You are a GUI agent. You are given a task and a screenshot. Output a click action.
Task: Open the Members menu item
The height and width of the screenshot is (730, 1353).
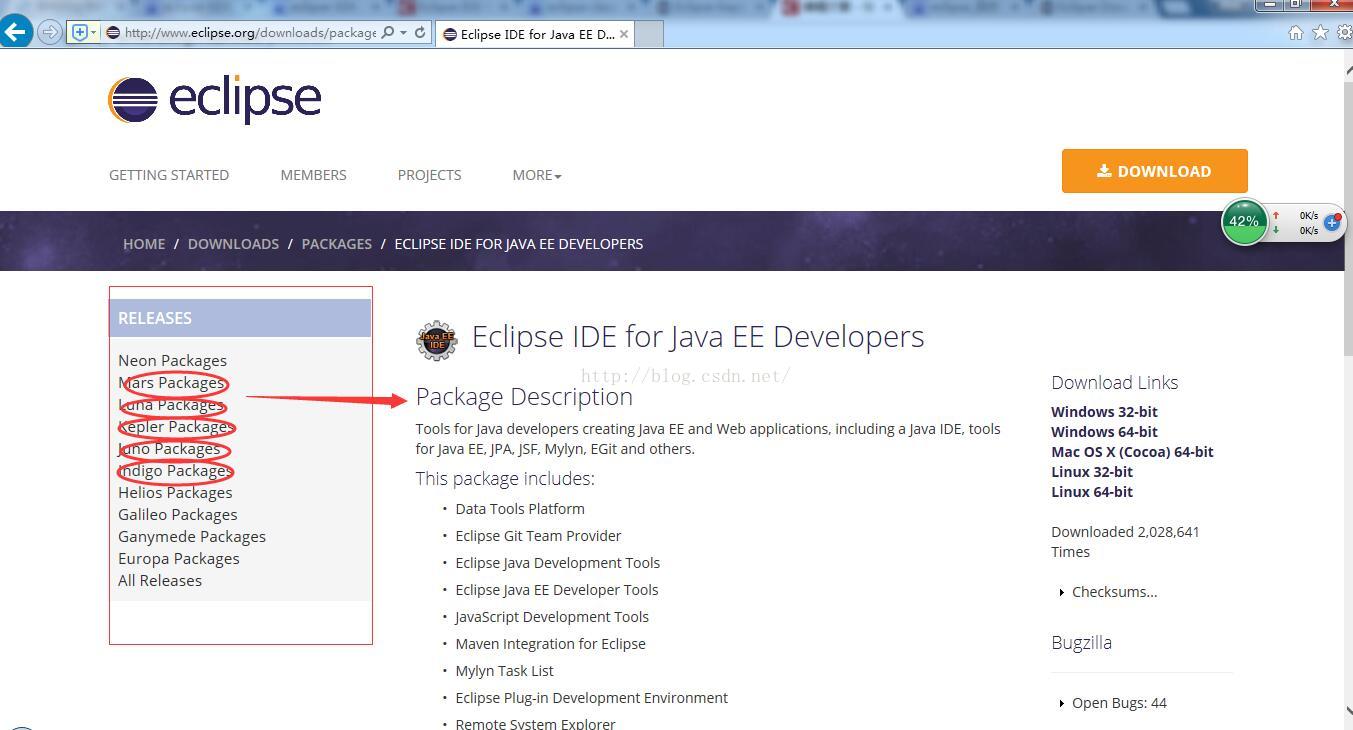(x=313, y=174)
